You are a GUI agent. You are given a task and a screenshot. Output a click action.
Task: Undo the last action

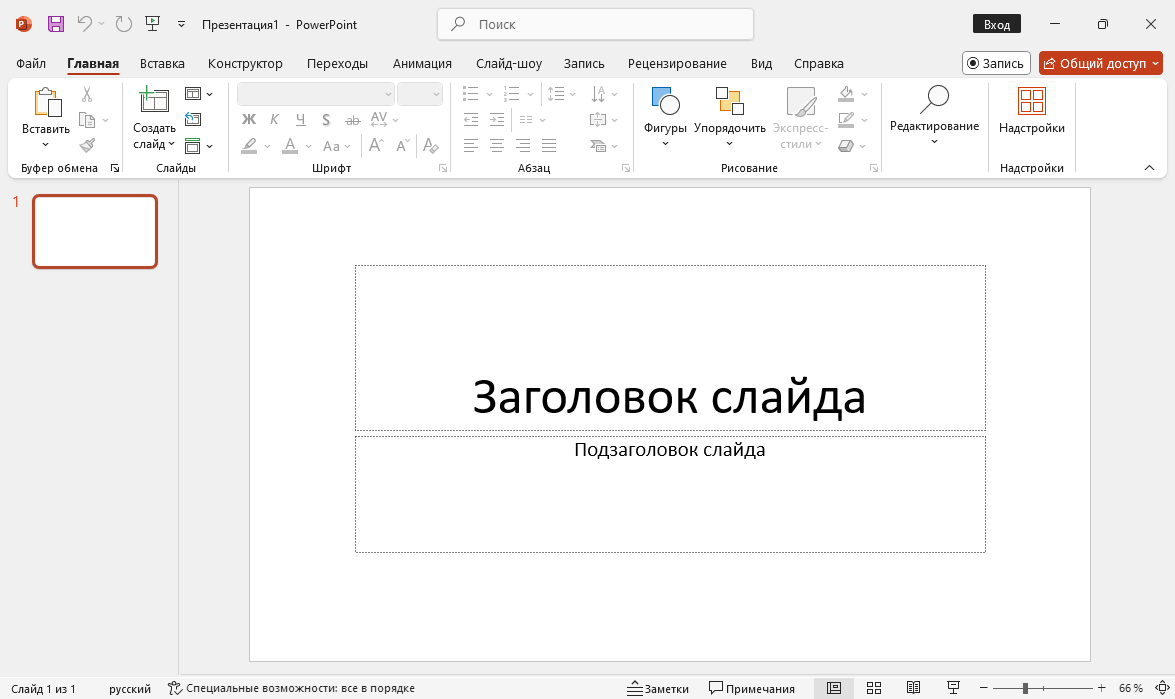tap(85, 24)
